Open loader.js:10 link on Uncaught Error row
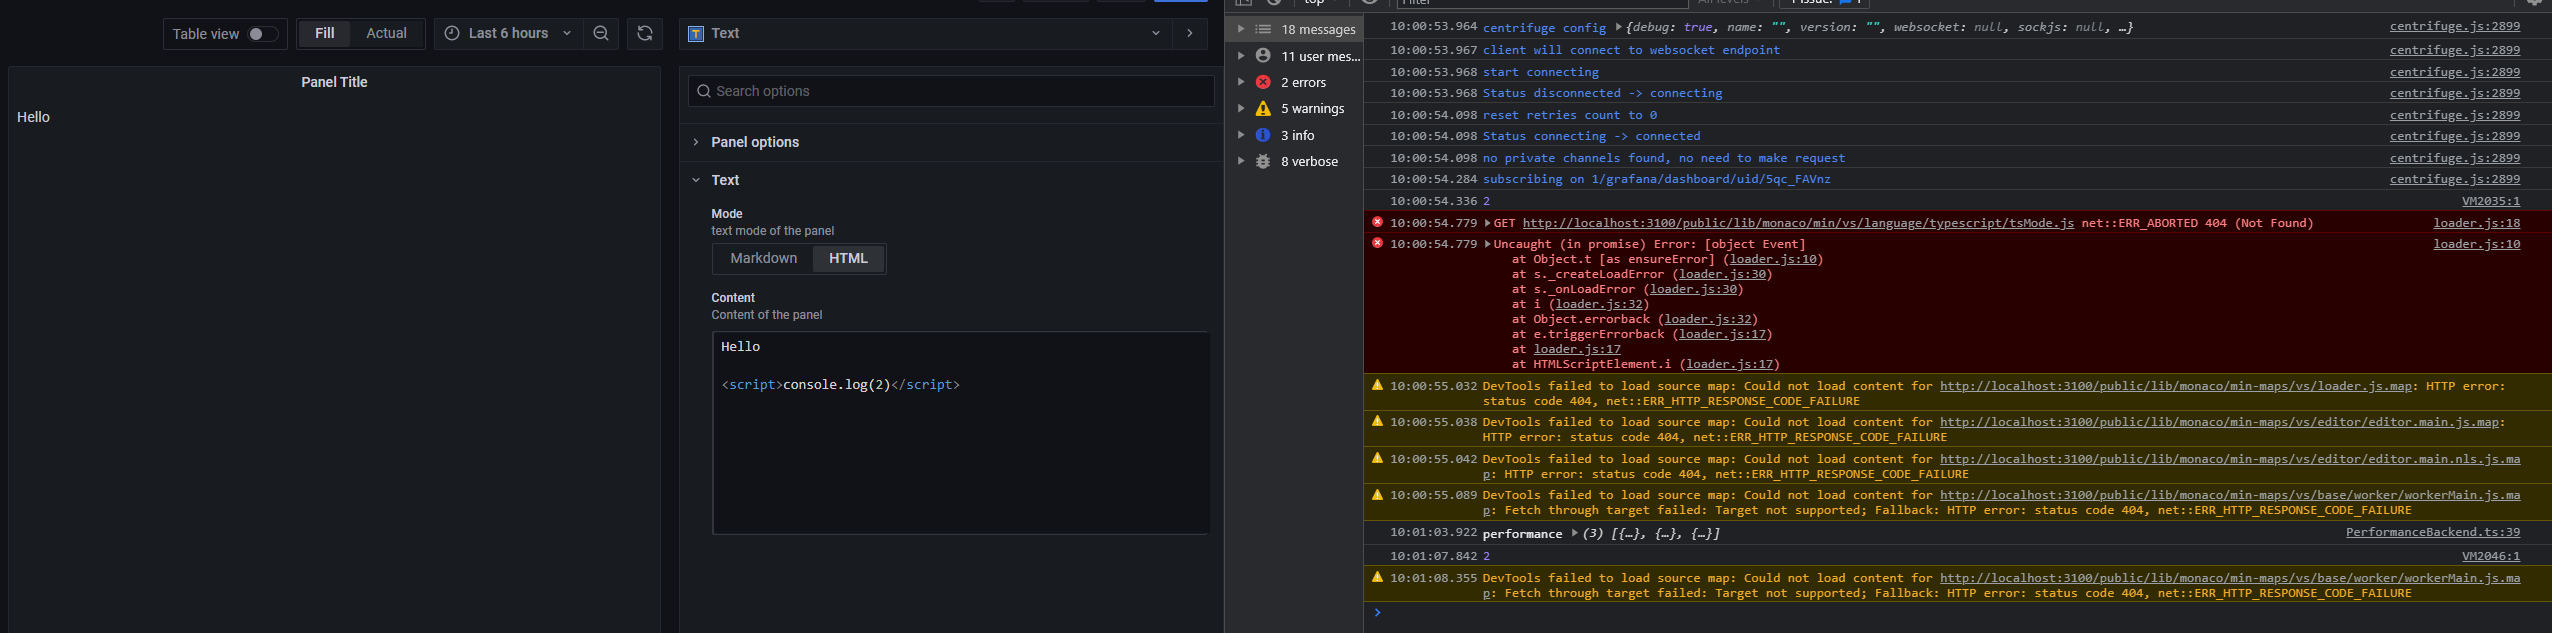The height and width of the screenshot is (633, 2552). click(x=2477, y=244)
